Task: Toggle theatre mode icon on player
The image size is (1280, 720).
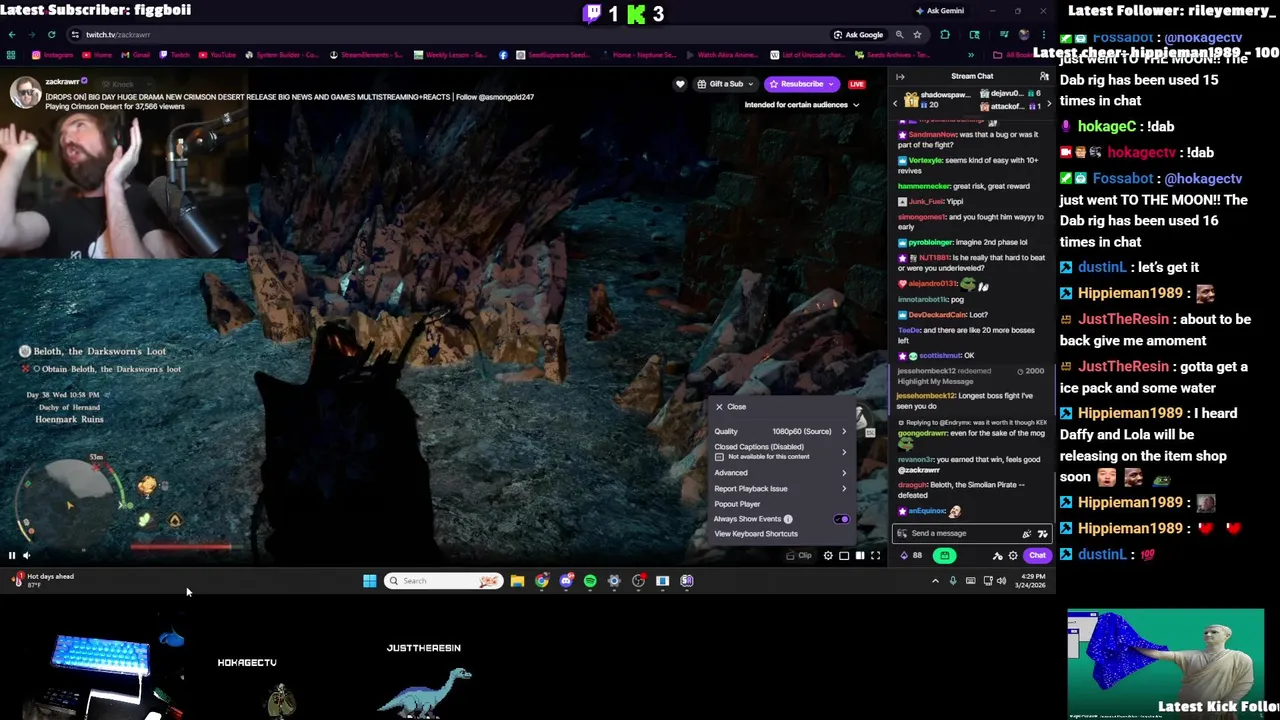Action: tap(844, 555)
